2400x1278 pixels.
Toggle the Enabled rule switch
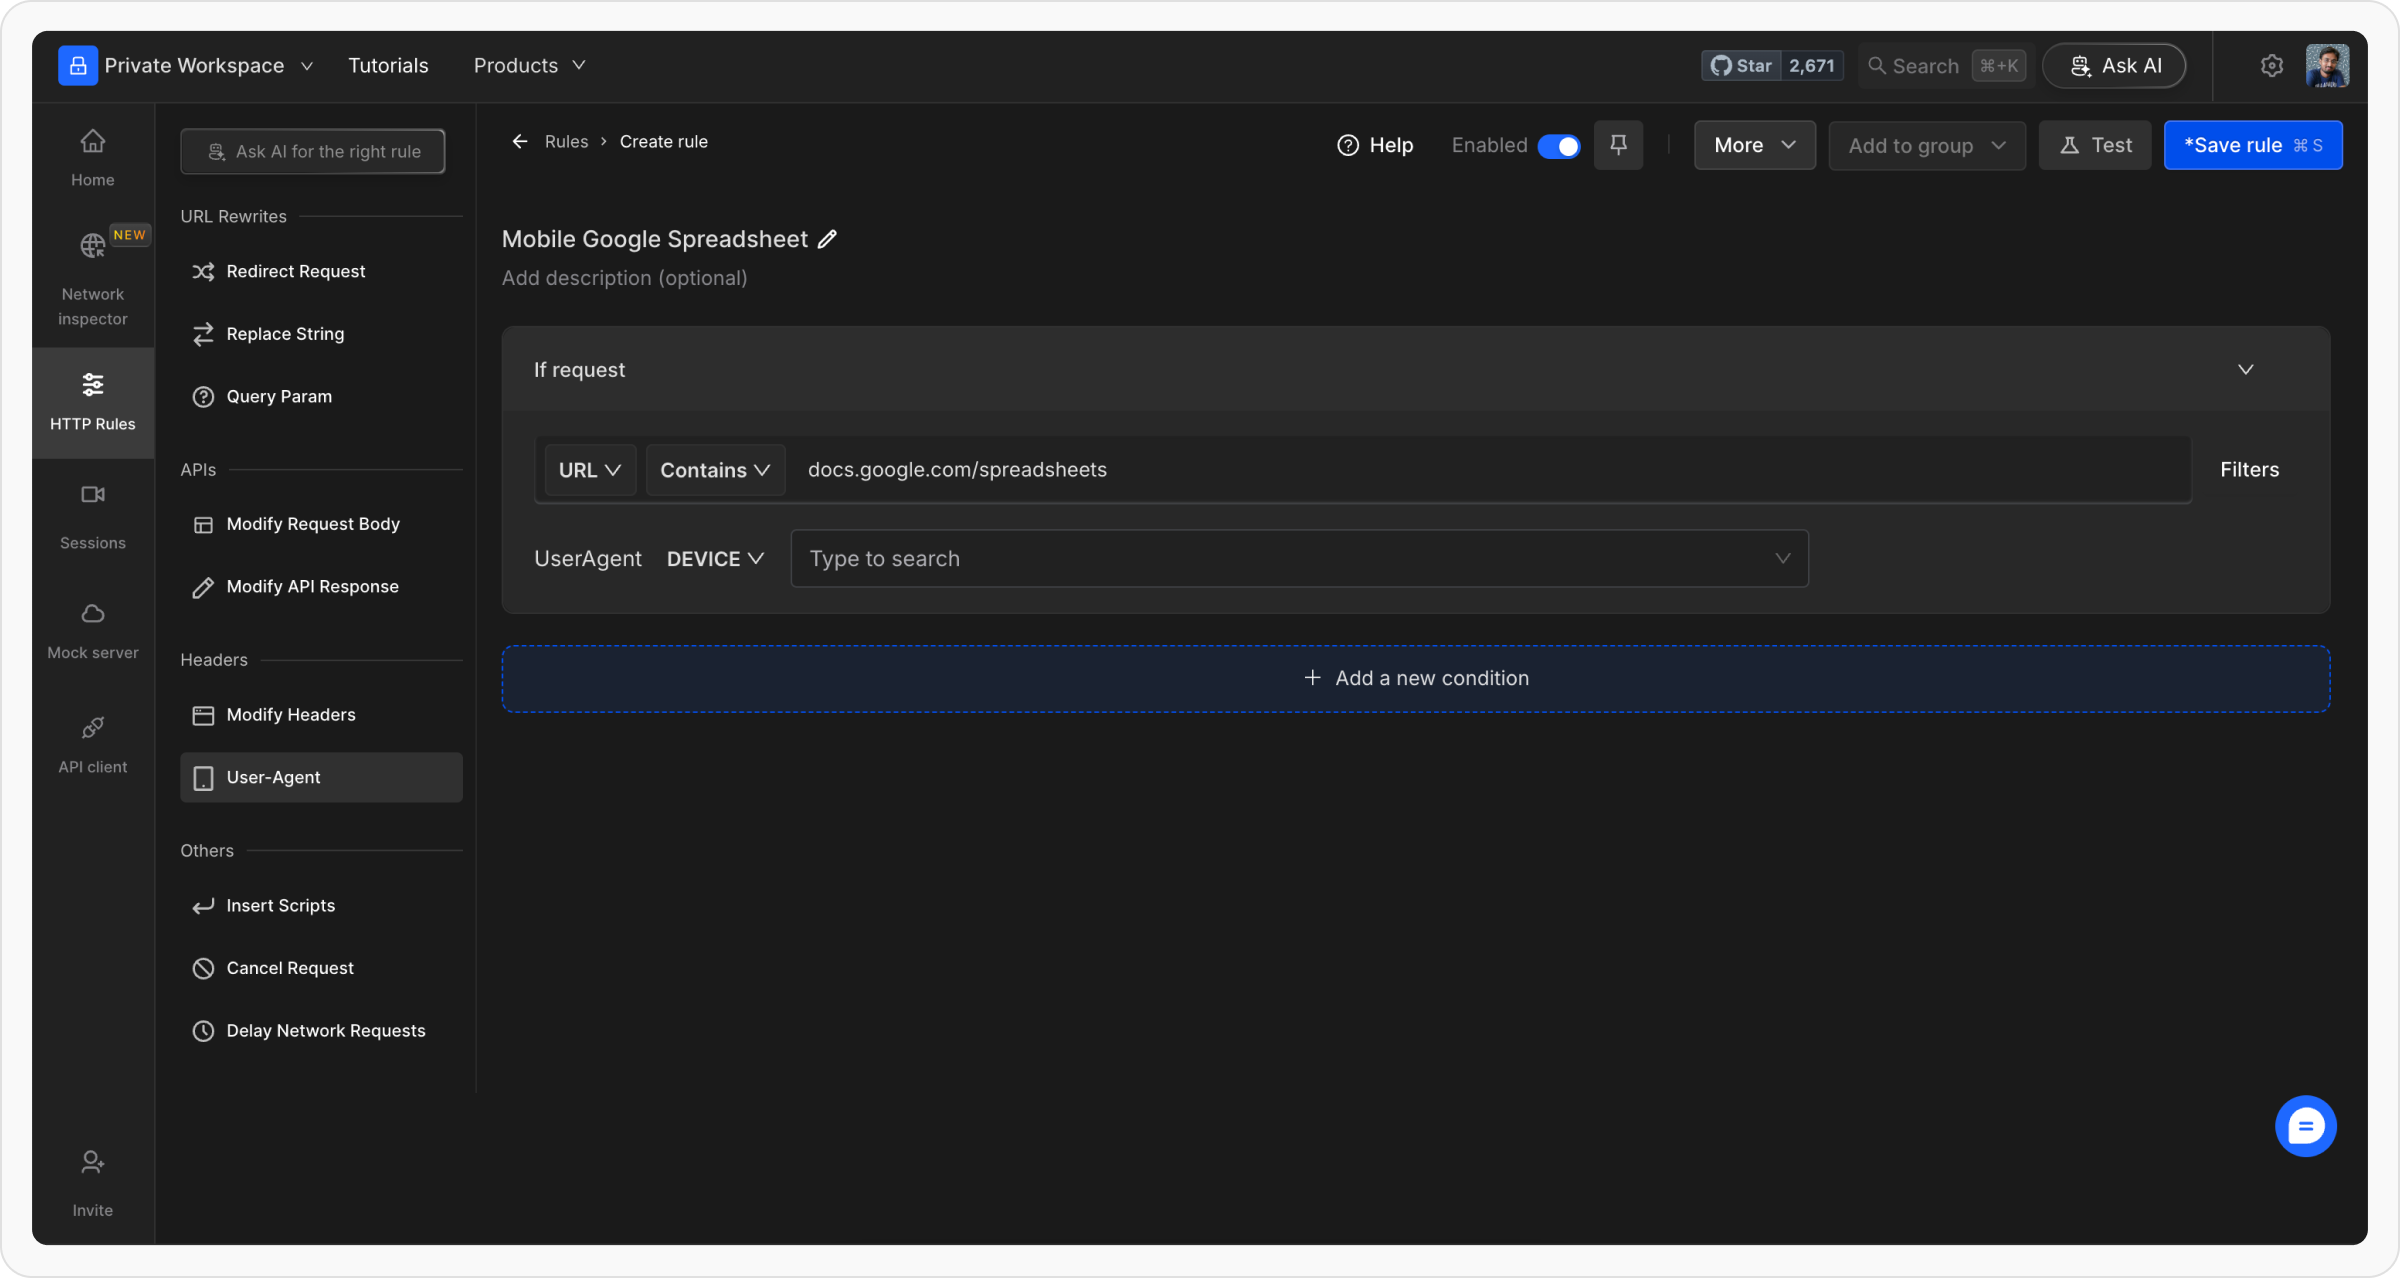click(1558, 146)
